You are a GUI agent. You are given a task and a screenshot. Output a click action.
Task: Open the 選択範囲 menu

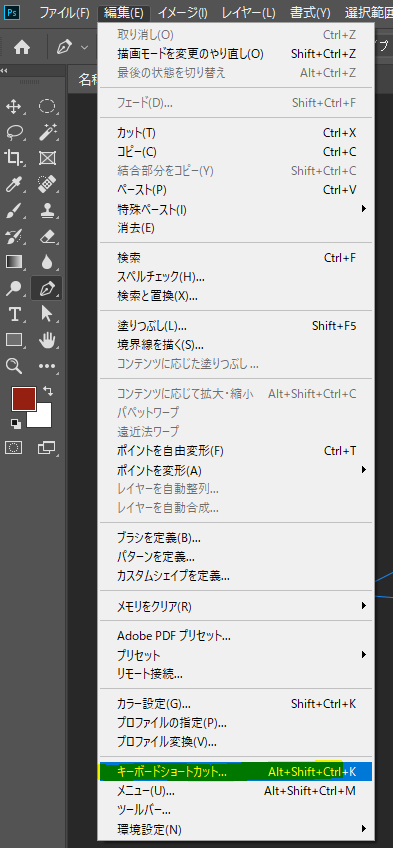click(x=369, y=12)
